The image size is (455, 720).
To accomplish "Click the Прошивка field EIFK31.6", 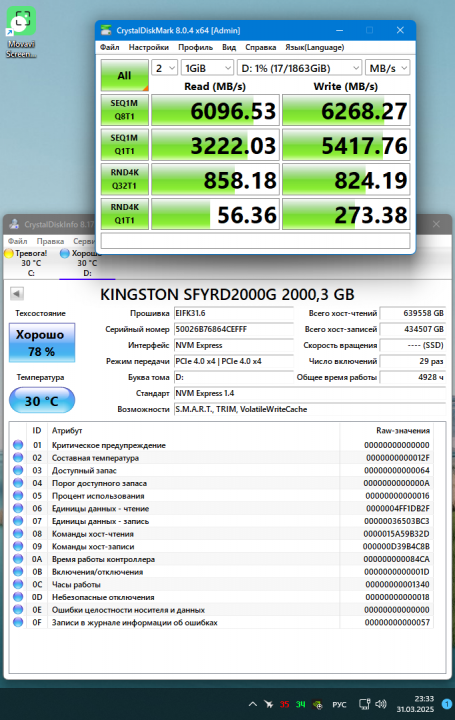I will (234, 313).
